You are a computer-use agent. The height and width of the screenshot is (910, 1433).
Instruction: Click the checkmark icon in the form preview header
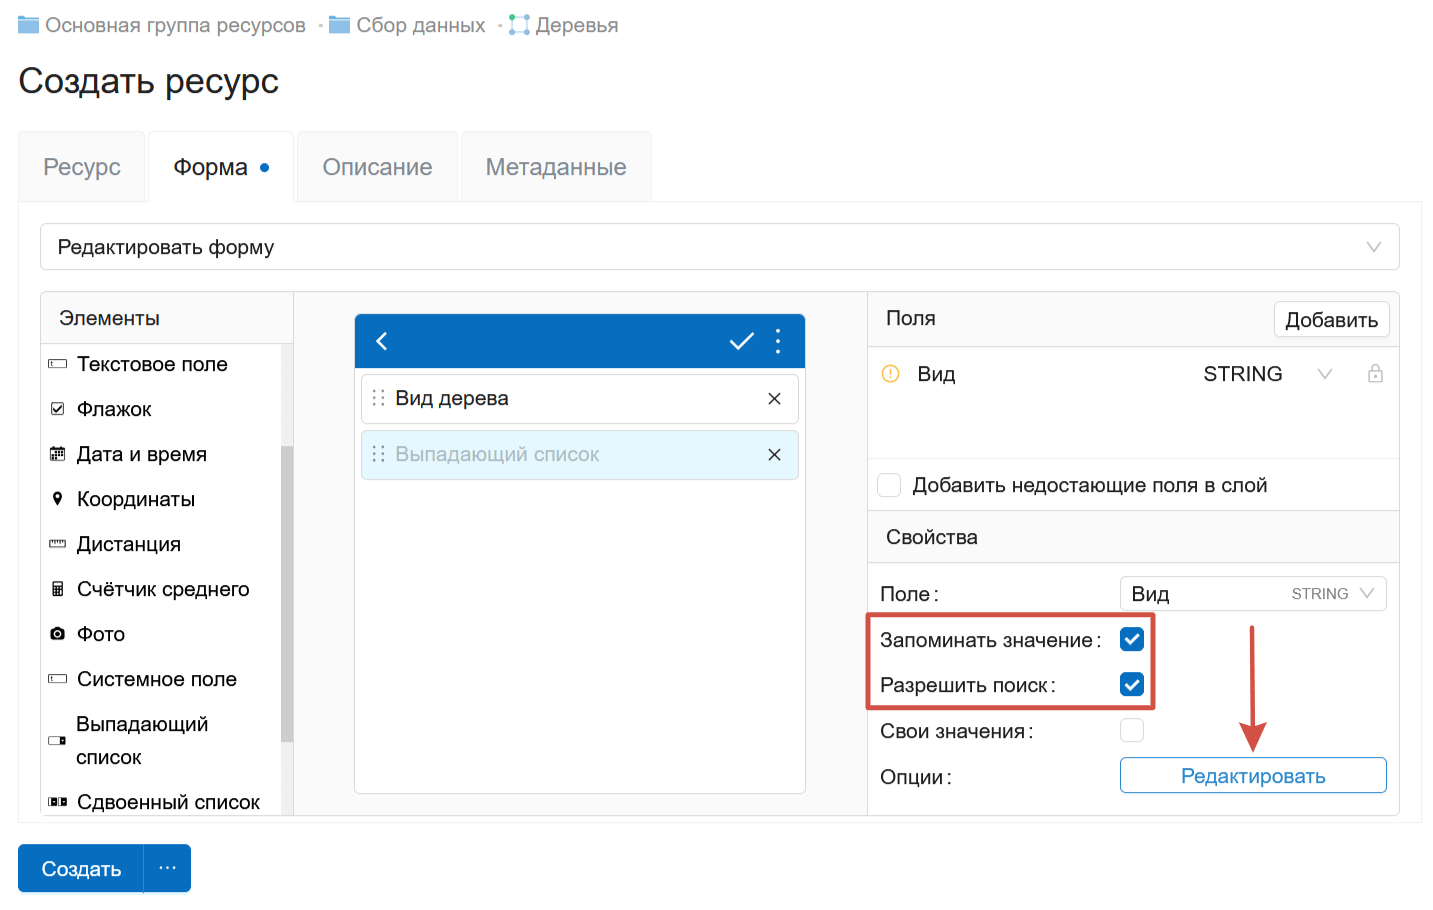(741, 341)
